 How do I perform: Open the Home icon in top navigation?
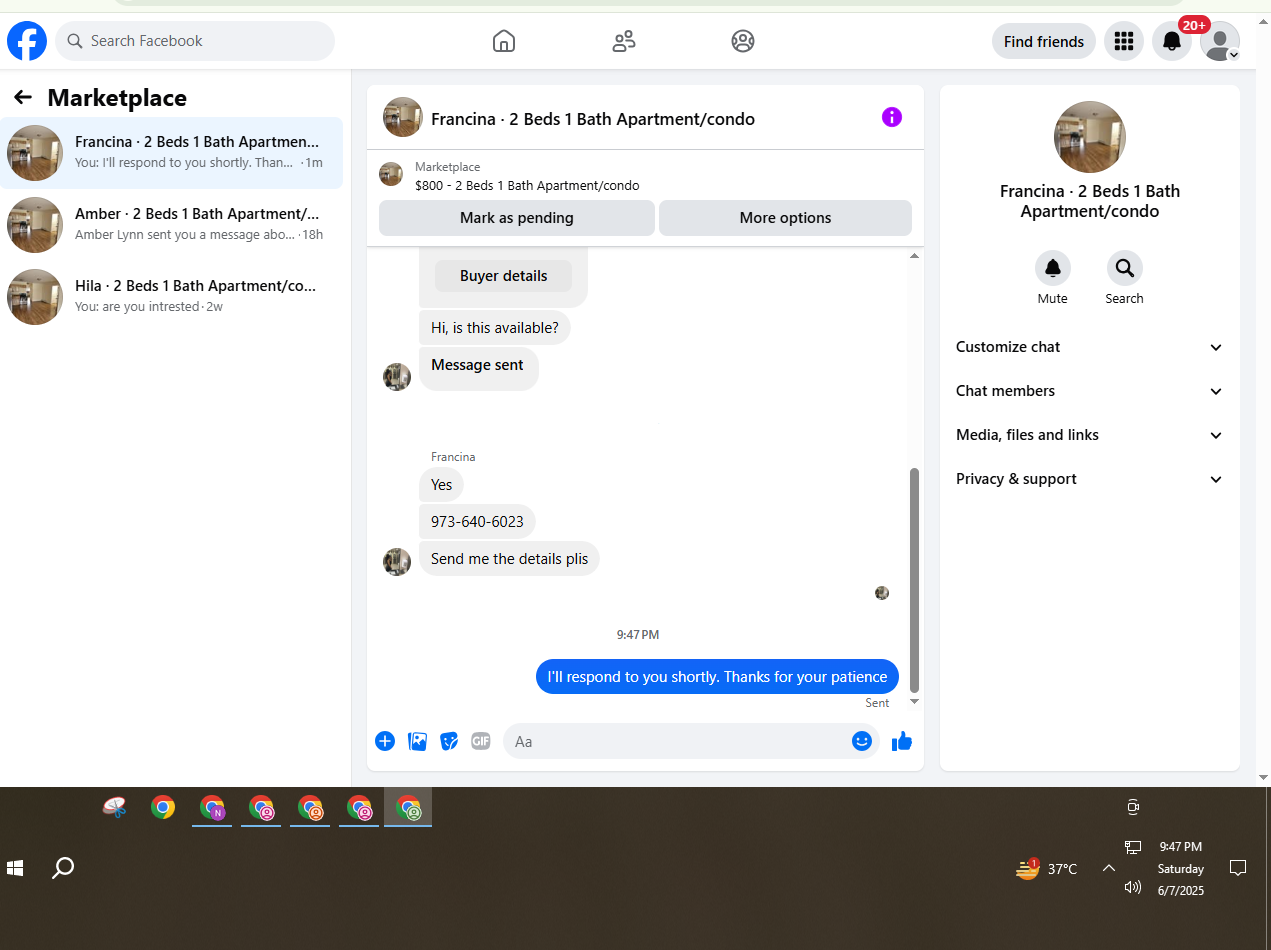pos(504,41)
